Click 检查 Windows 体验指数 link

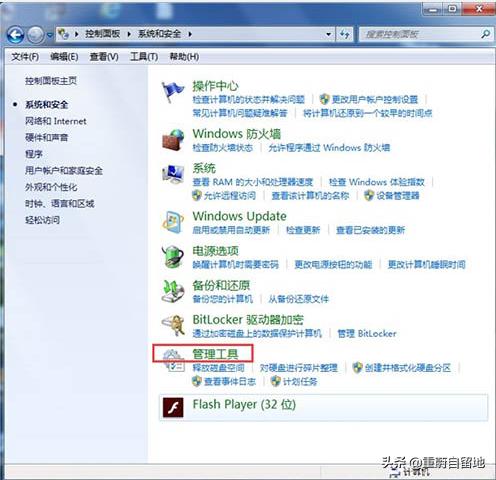(x=377, y=182)
